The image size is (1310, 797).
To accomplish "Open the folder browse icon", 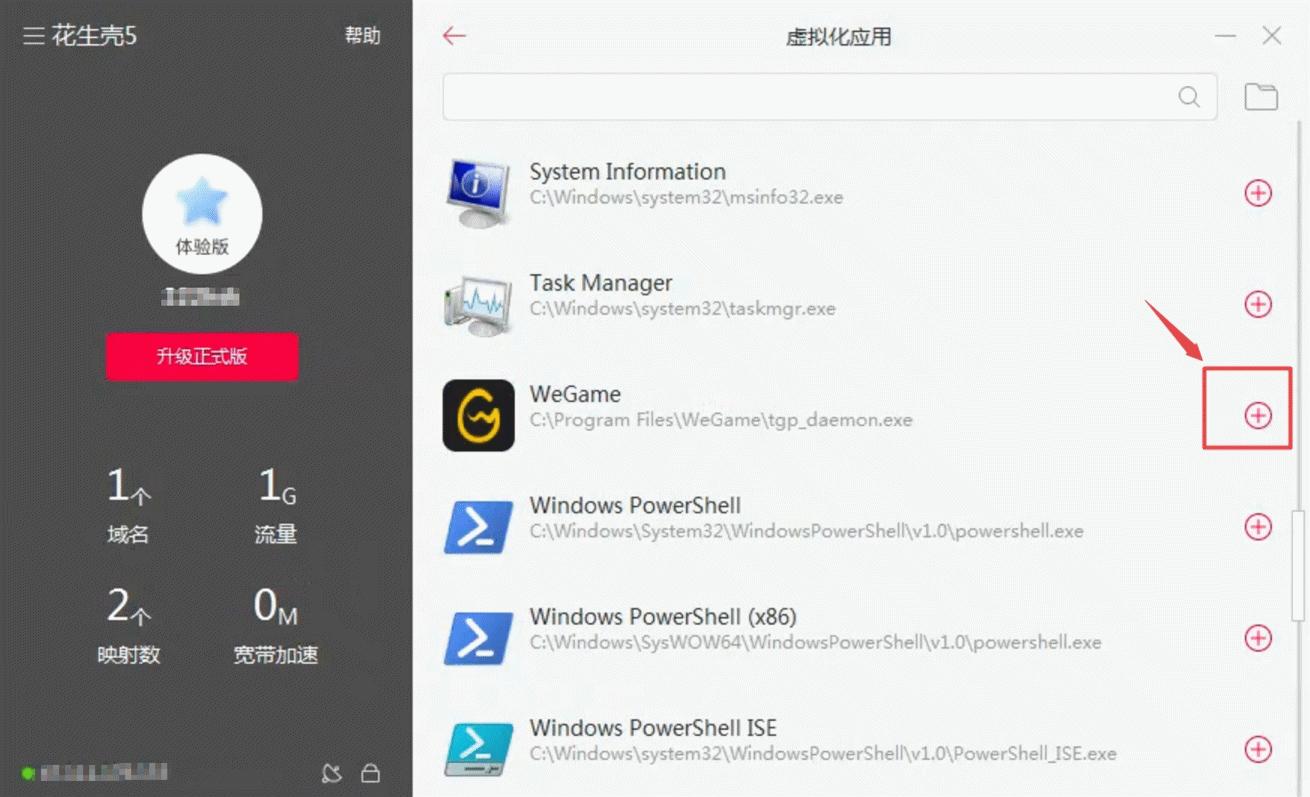I will click(x=1261, y=97).
